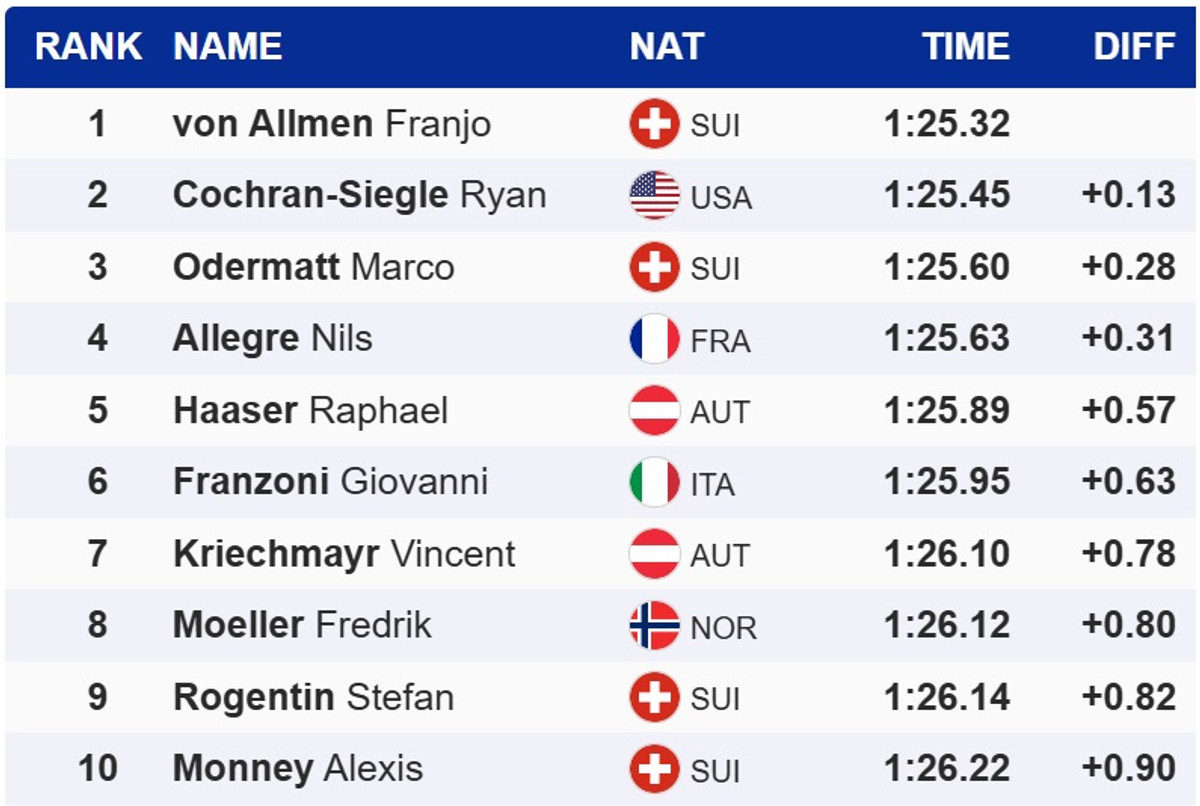Sort by the TIME column header

pos(965,47)
